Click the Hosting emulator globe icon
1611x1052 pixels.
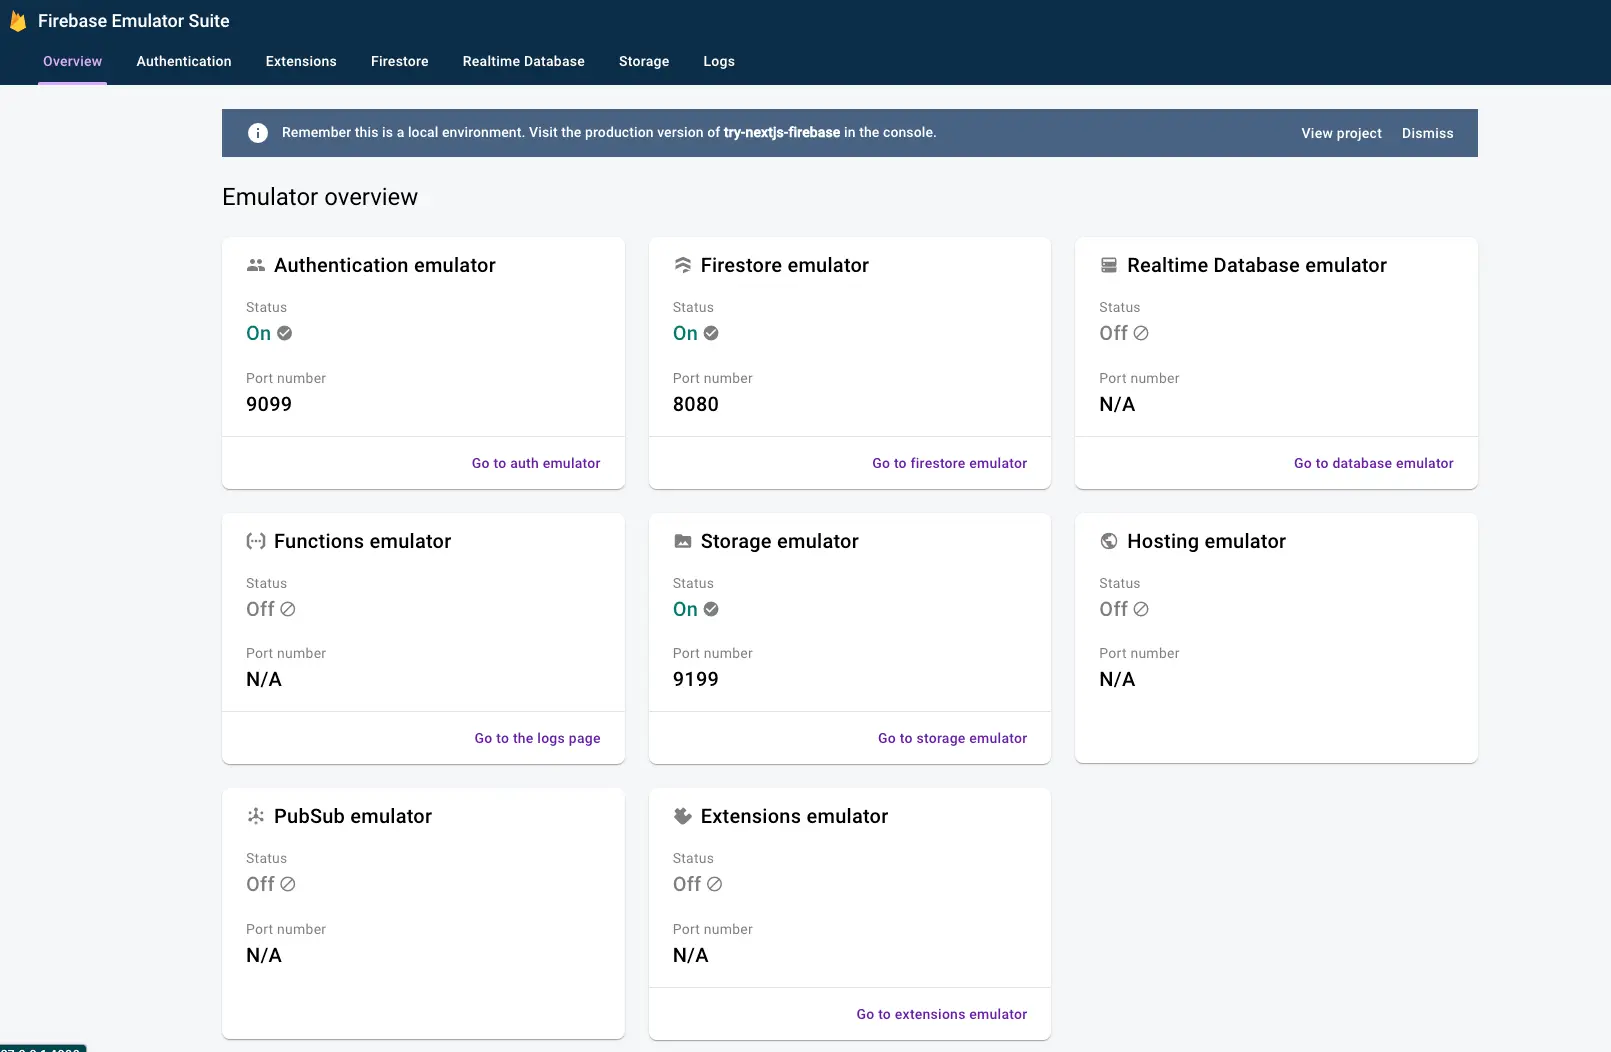[1109, 541]
